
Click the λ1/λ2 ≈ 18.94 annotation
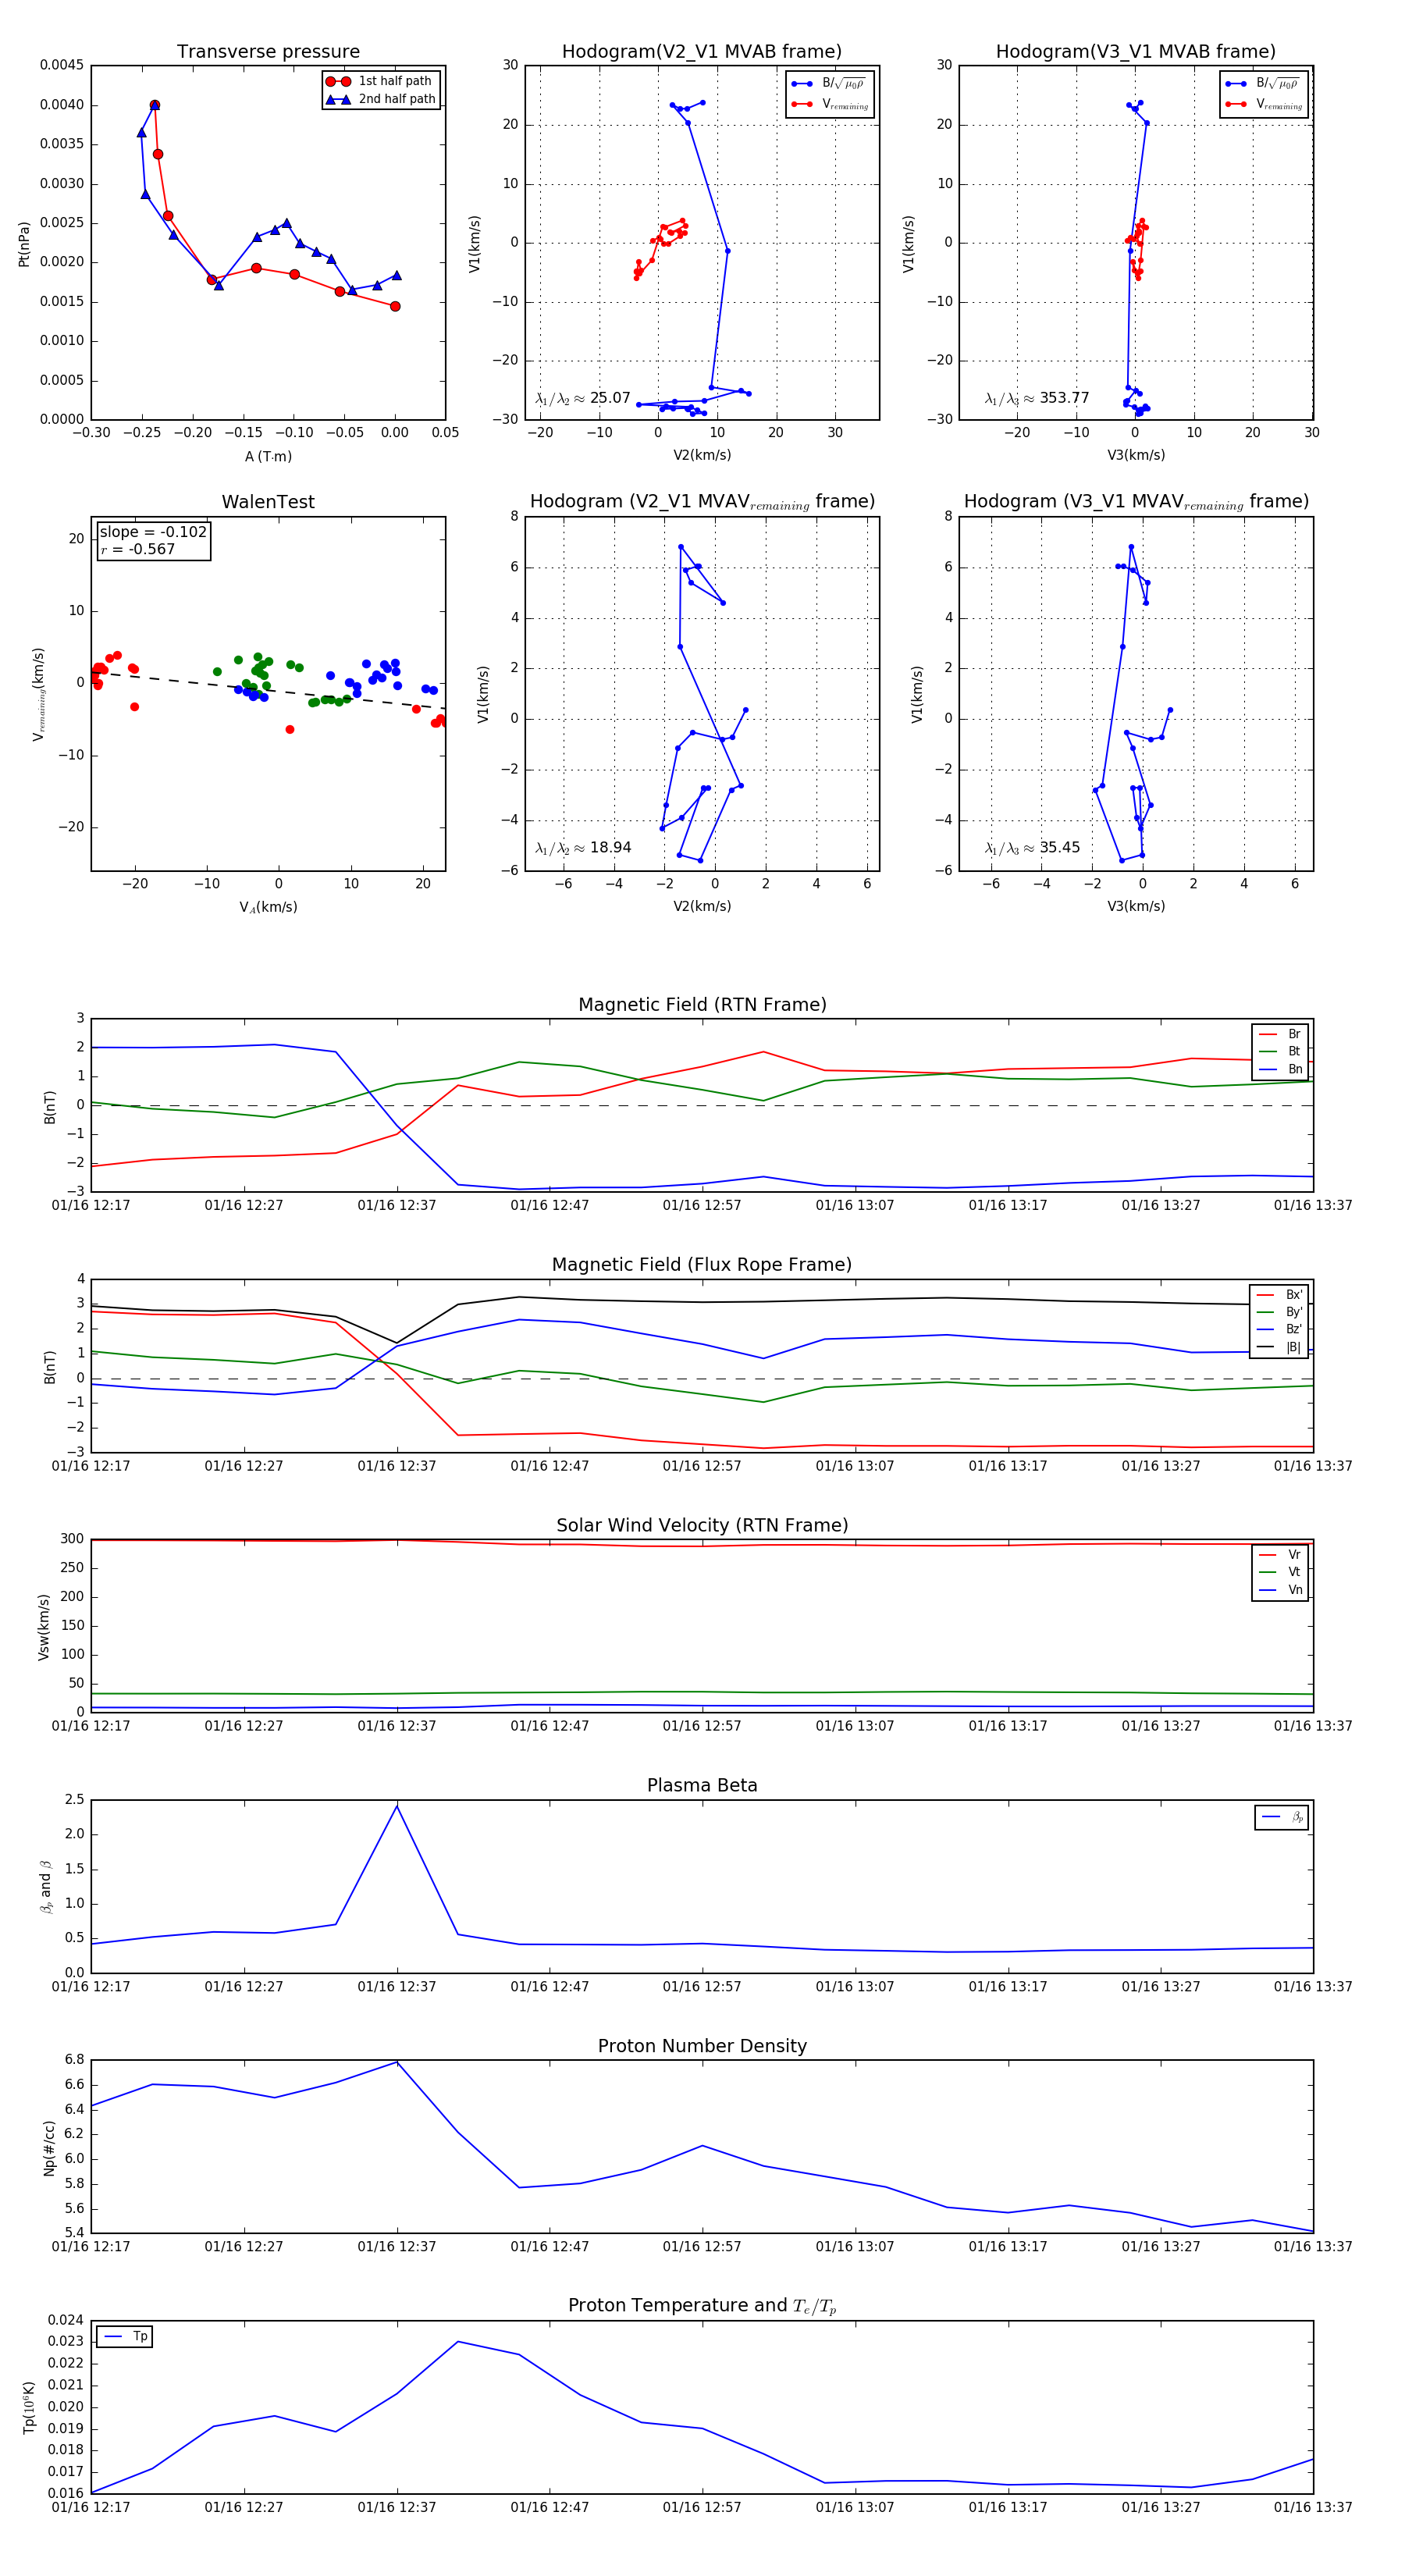point(583,848)
